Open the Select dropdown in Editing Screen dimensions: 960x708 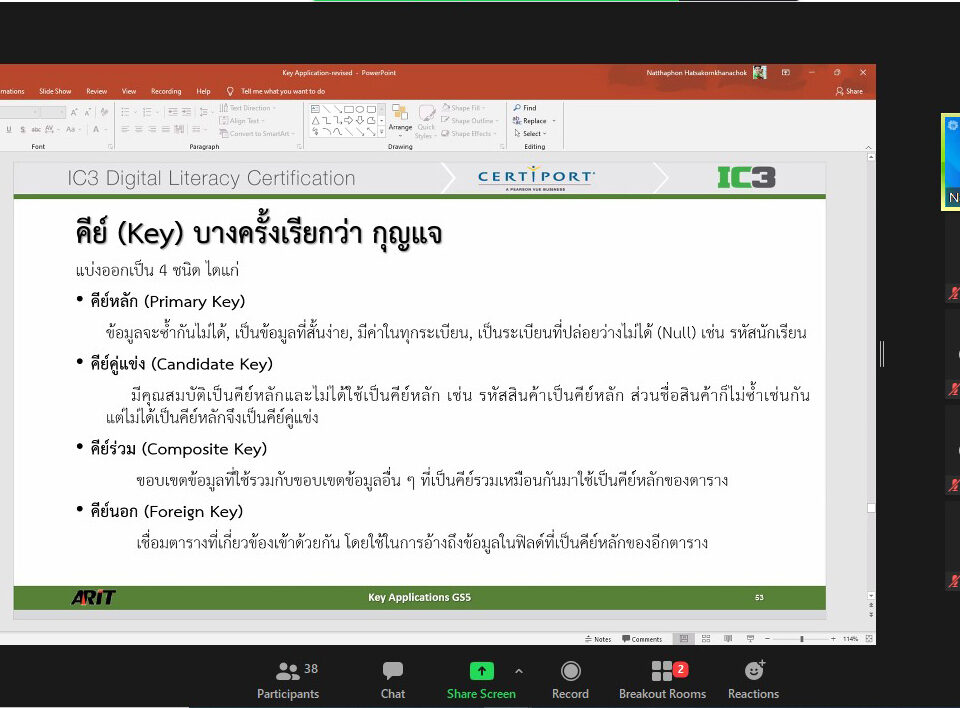click(530, 134)
